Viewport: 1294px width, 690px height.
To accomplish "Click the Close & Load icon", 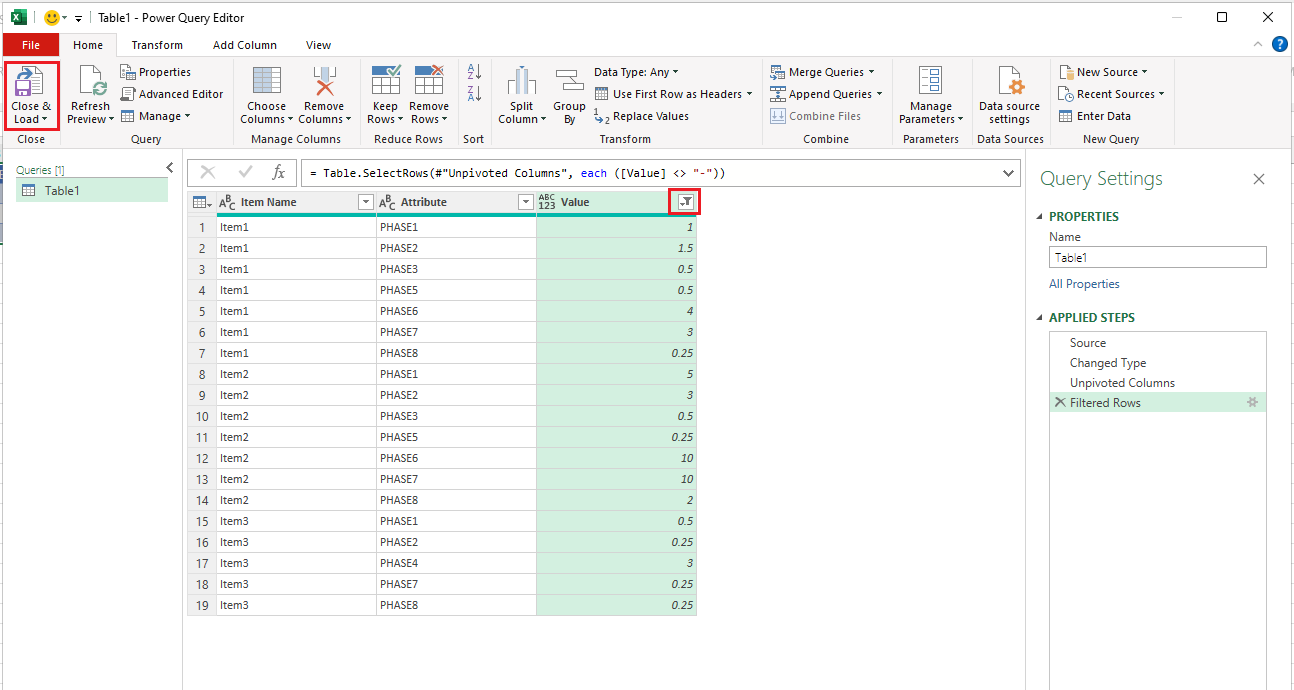I will coord(31,82).
